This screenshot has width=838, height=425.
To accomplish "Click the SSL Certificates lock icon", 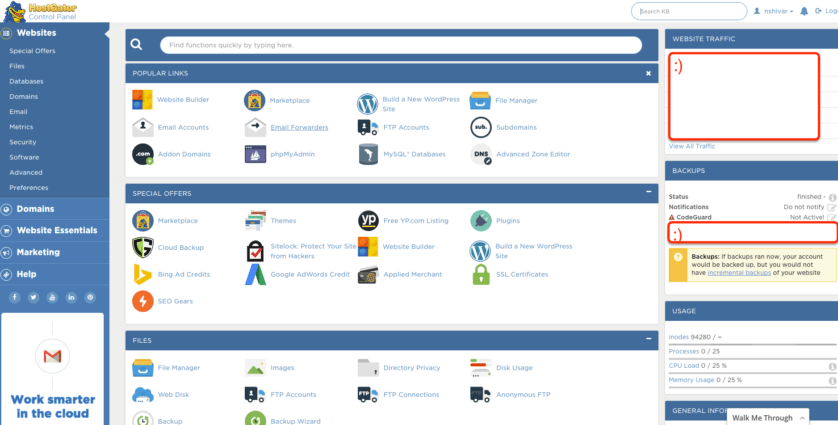I will tap(481, 274).
